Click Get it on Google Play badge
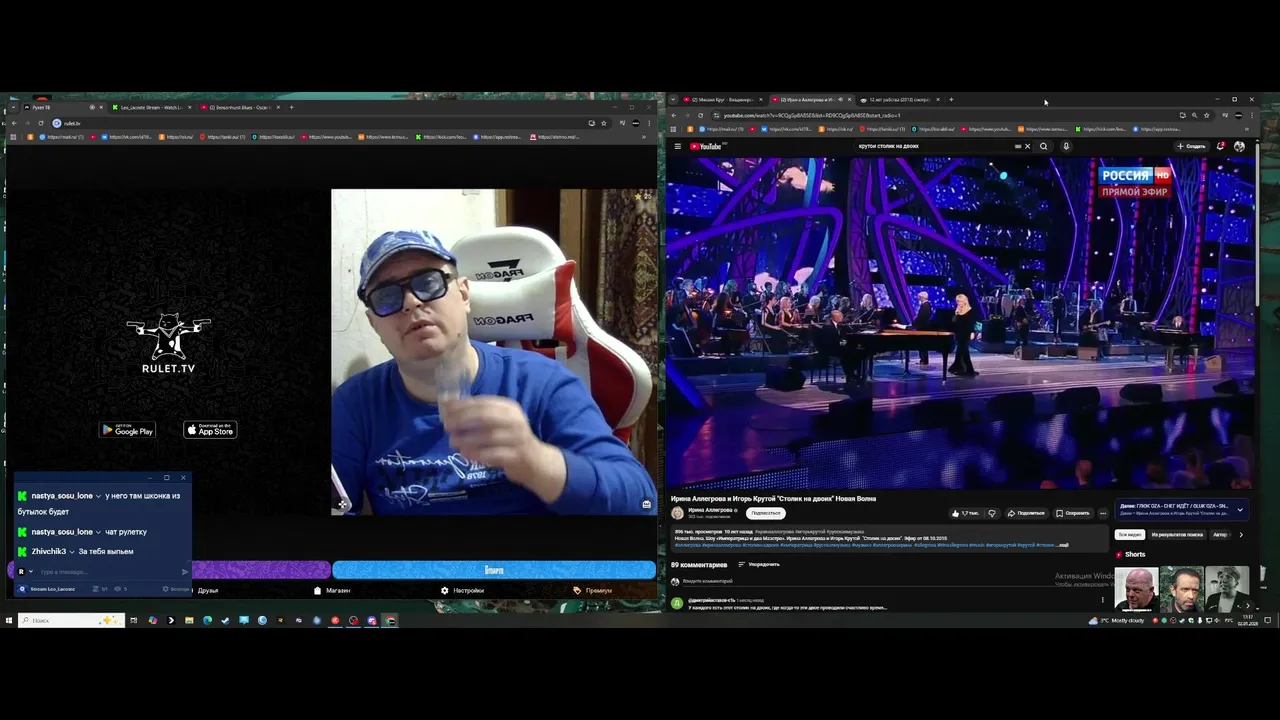 [127, 430]
